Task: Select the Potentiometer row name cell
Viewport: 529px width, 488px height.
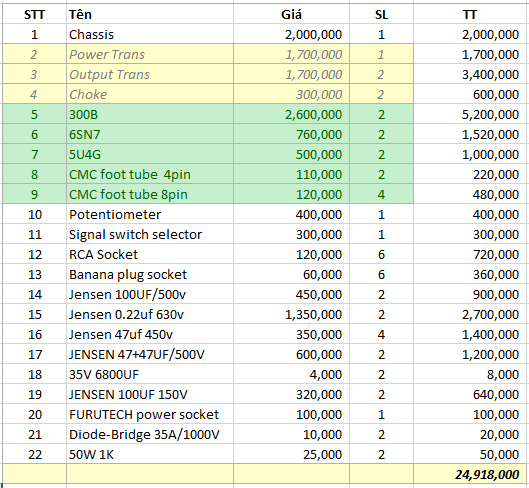Action: click(150, 214)
